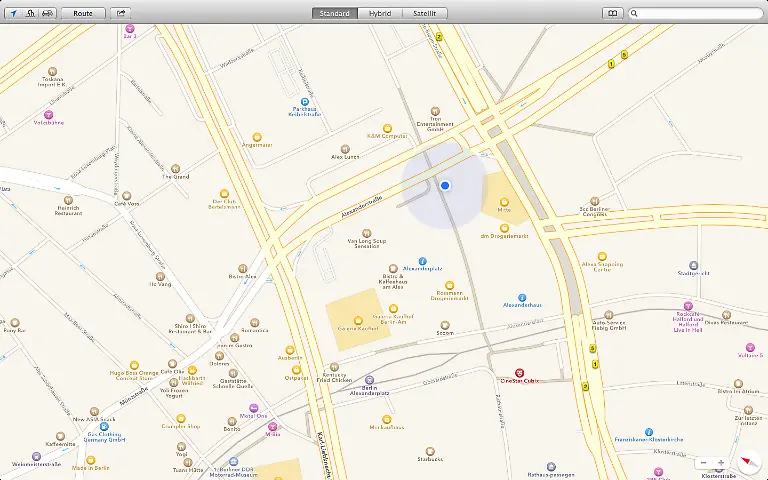The width and height of the screenshot is (768, 480).
Task: Select the Rossmann Drogeriemarkt pin
Action: 449,285
